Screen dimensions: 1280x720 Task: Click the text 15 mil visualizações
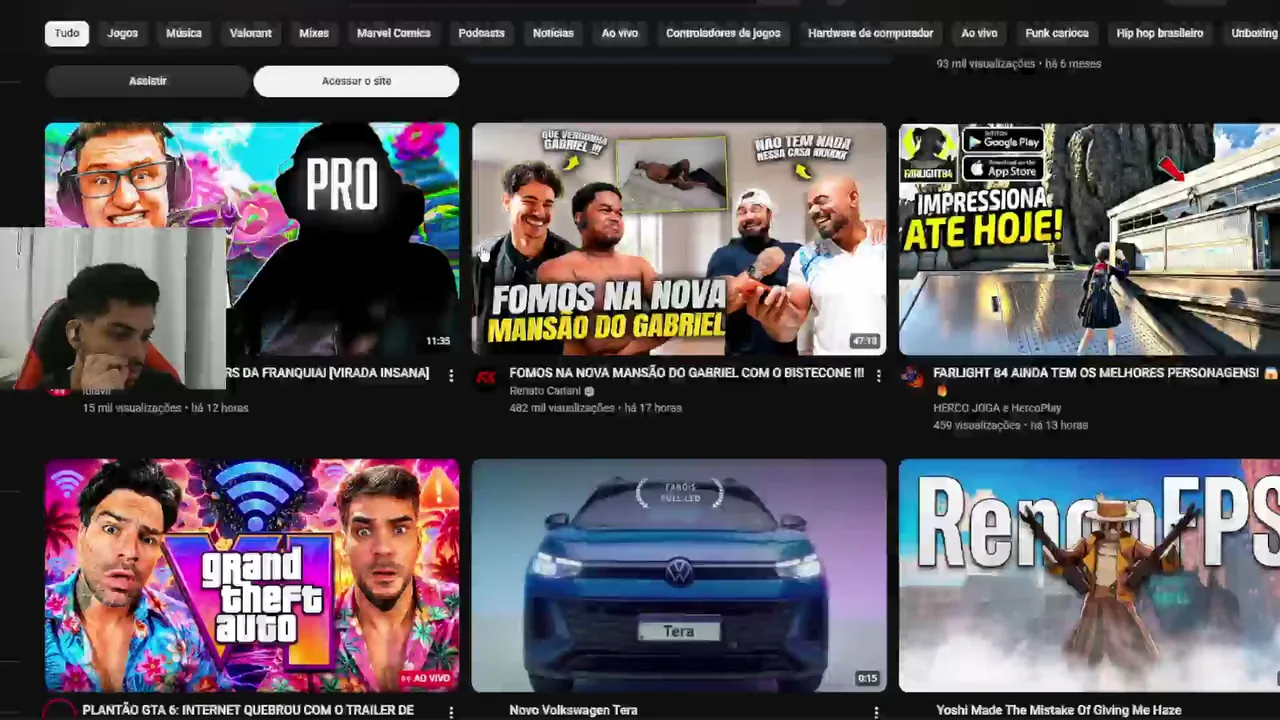132,408
